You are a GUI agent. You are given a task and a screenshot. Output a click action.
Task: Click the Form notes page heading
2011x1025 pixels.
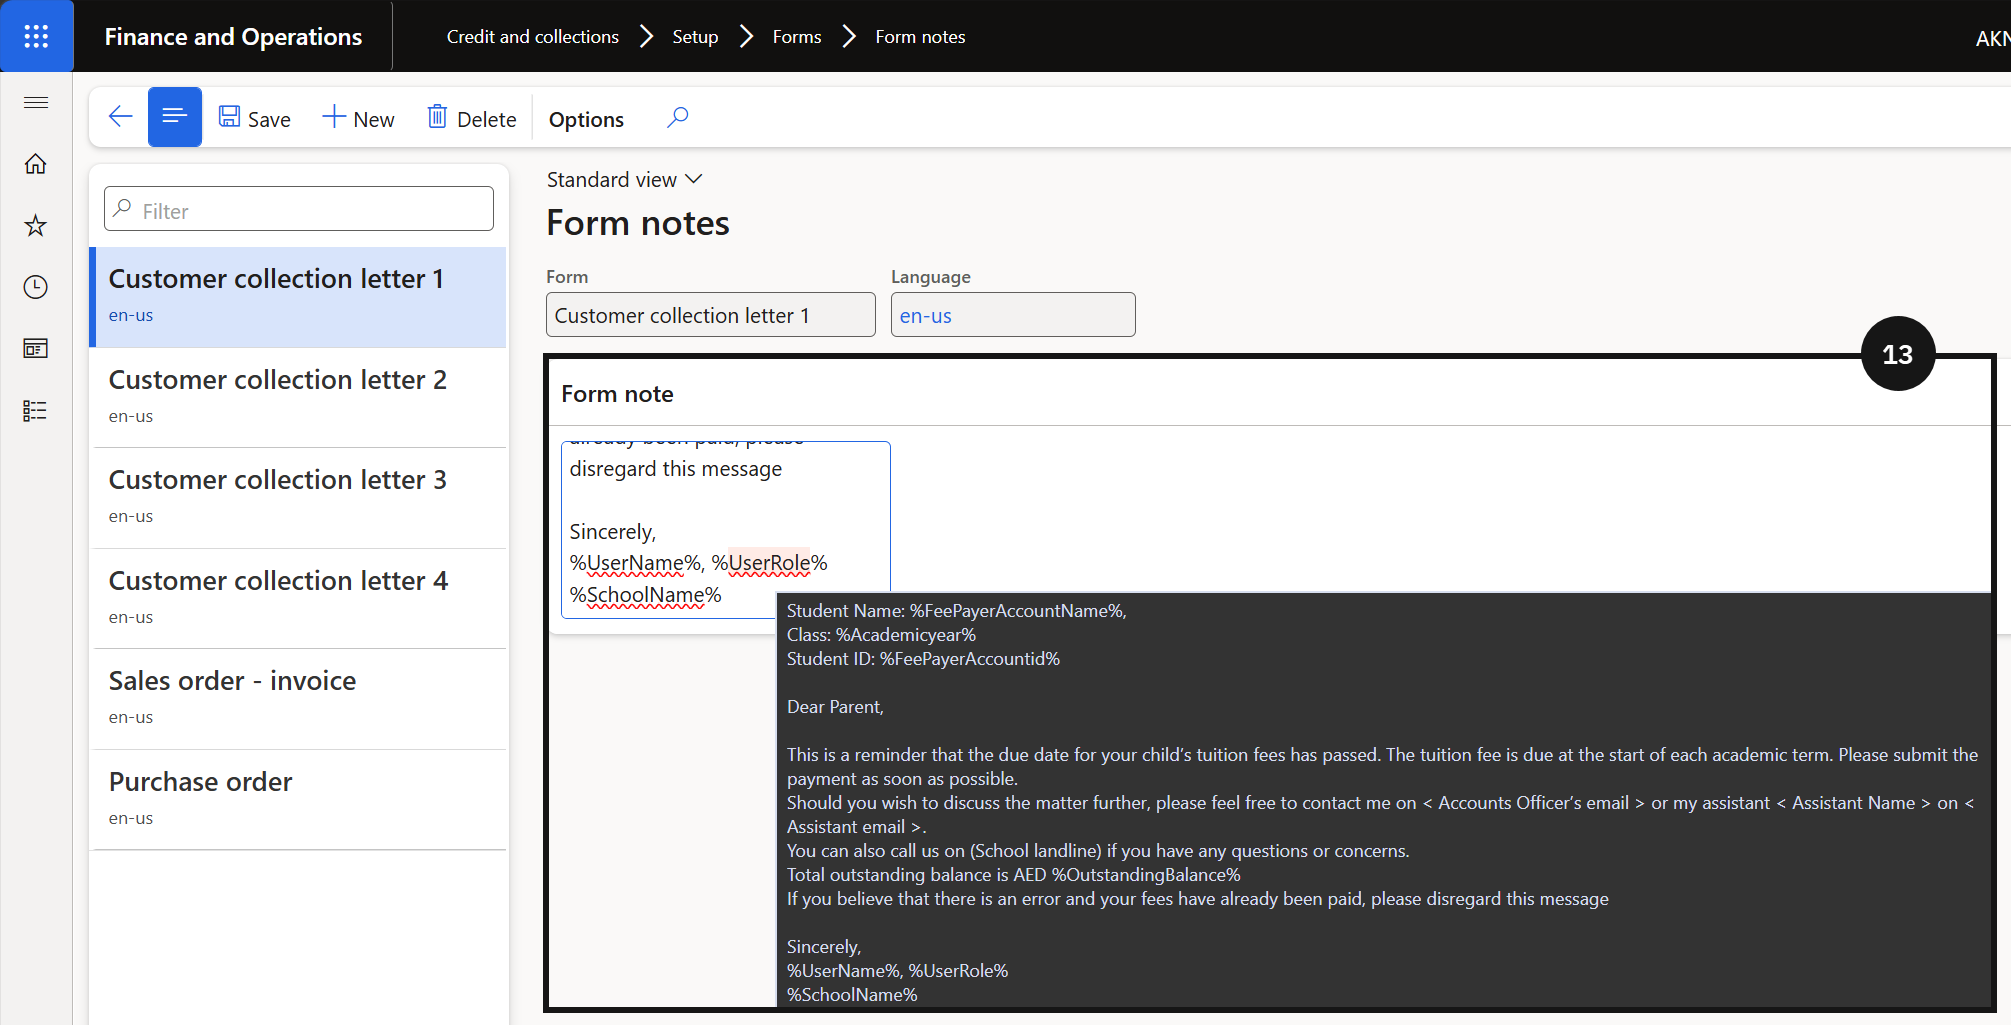(638, 223)
